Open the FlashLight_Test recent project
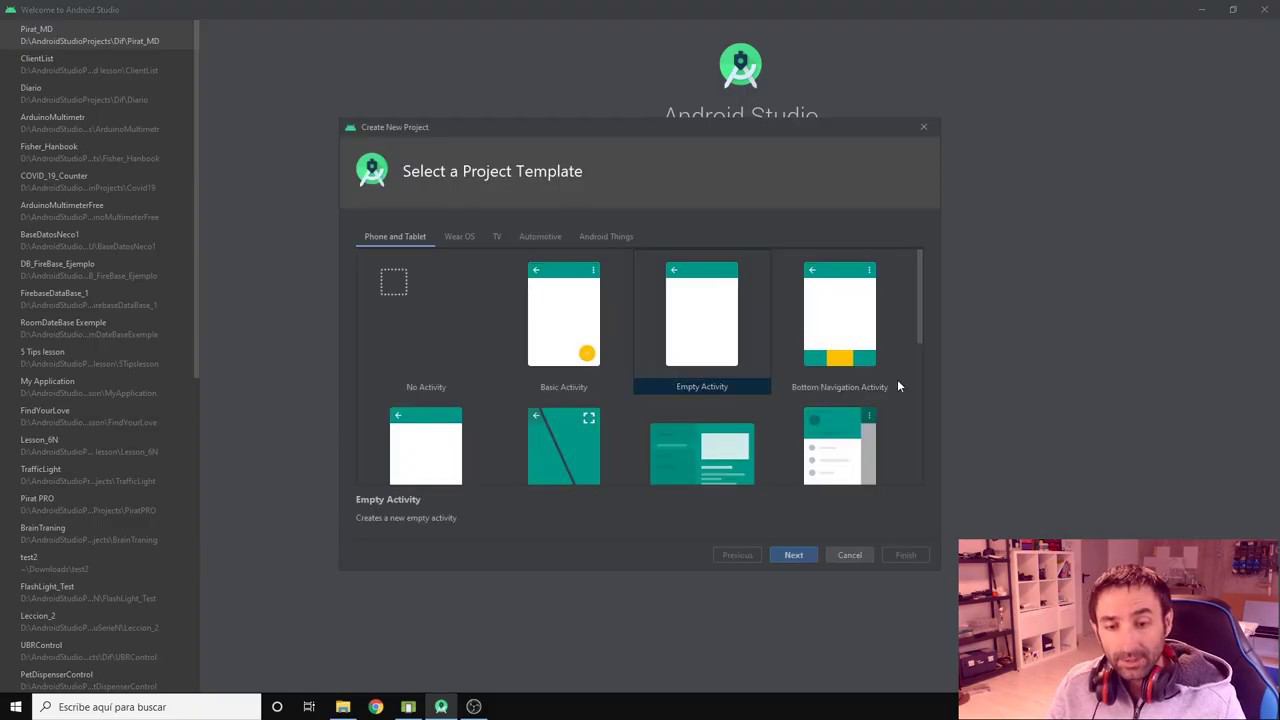 pyautogui.click(x=97, y=592)
